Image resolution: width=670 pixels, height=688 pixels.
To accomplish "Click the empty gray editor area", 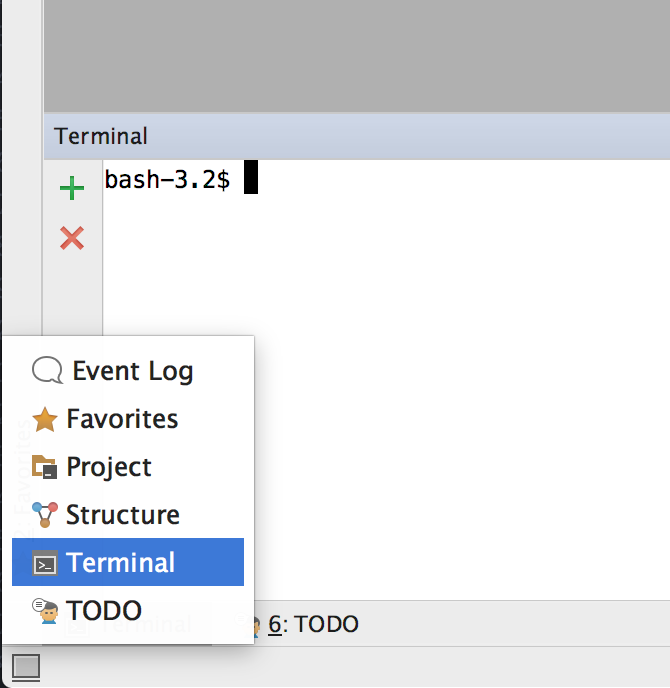I will (x=357, y=56).
